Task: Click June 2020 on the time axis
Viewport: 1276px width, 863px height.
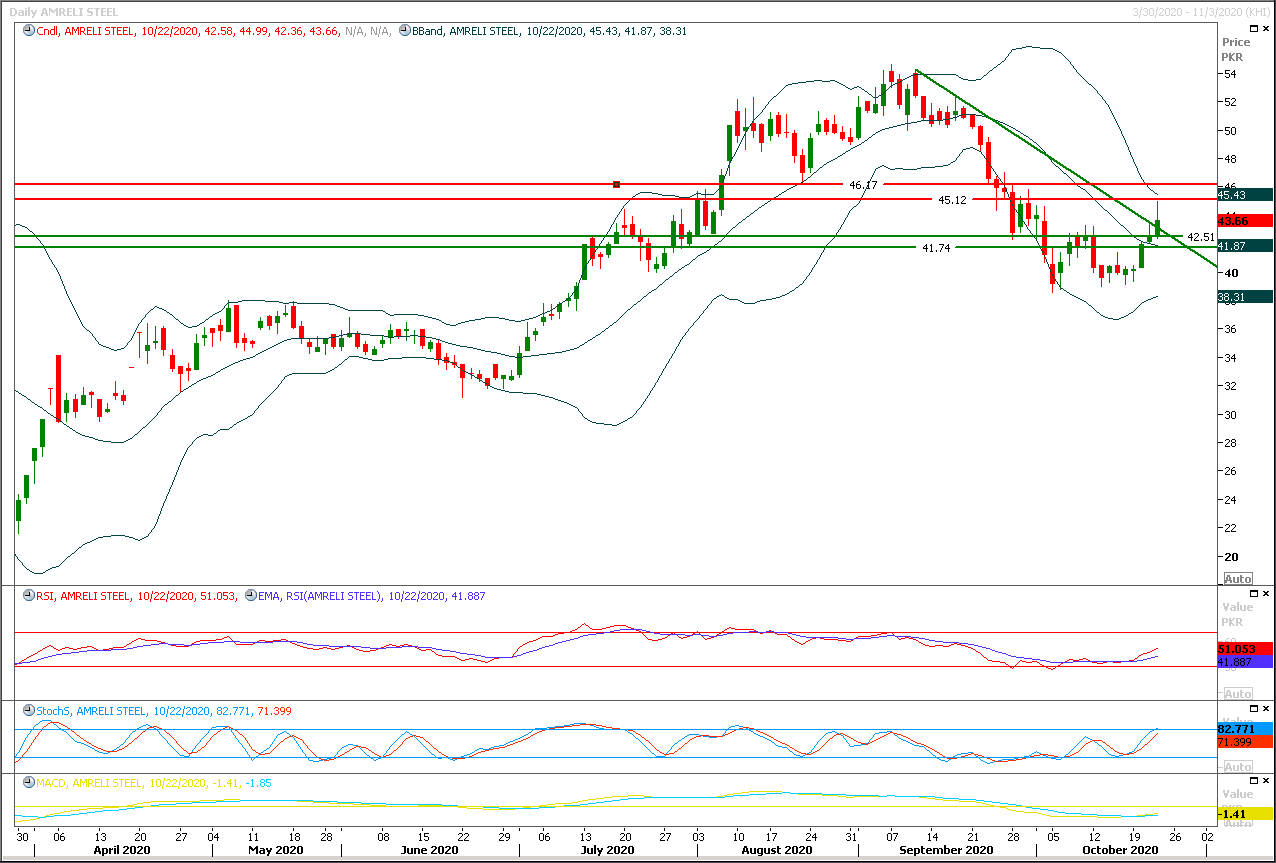Action: [x=428, y=850]
